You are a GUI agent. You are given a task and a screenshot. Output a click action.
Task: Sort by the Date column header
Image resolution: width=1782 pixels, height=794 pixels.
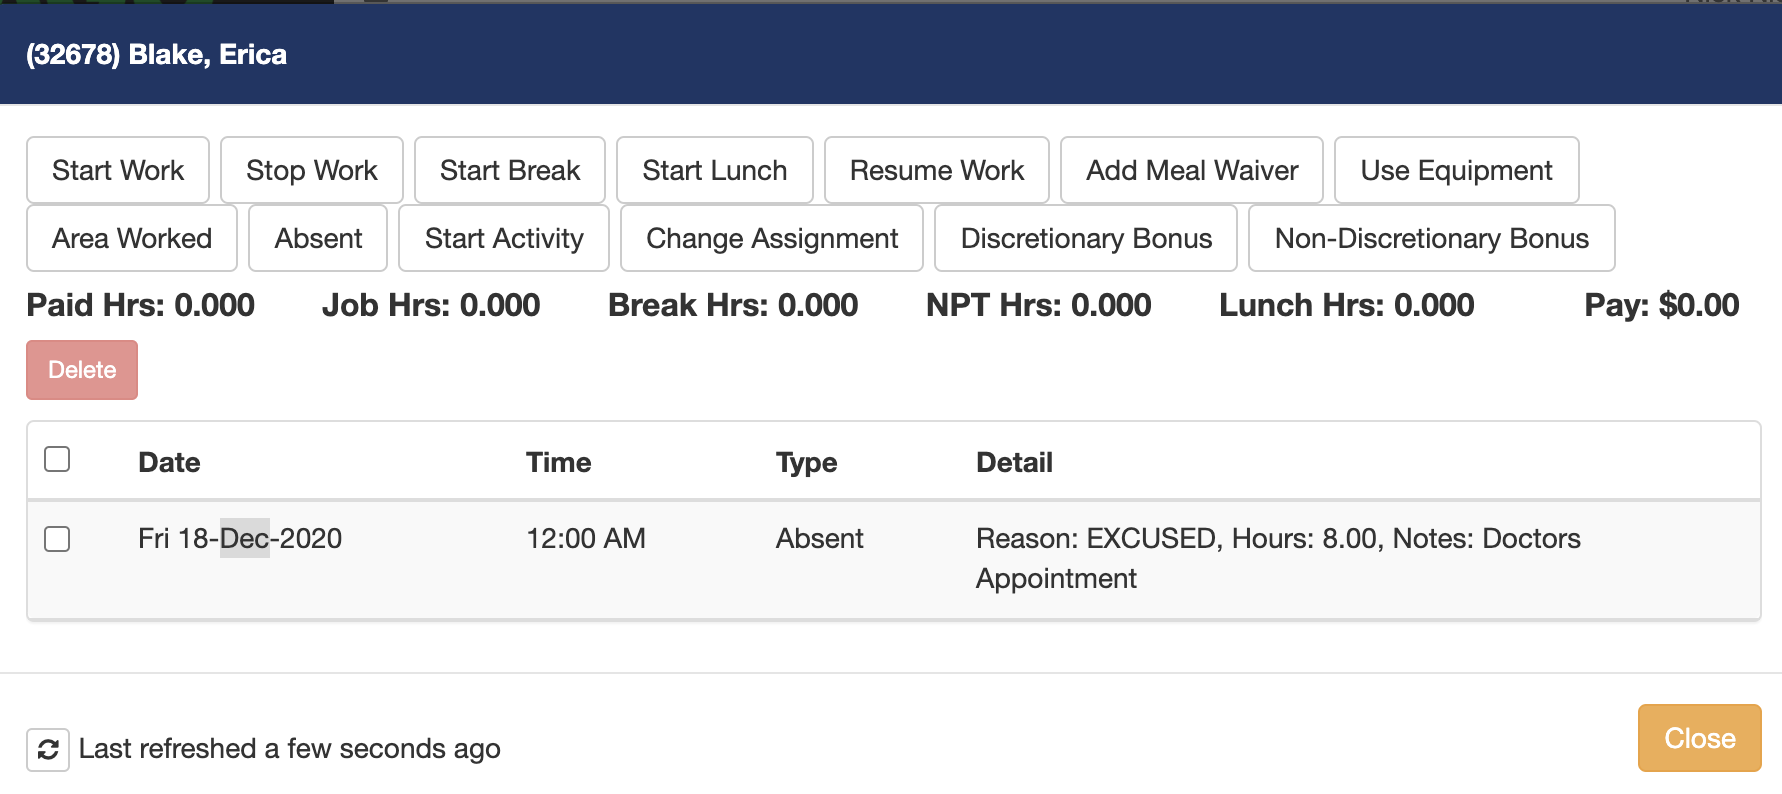coord(168,461)
